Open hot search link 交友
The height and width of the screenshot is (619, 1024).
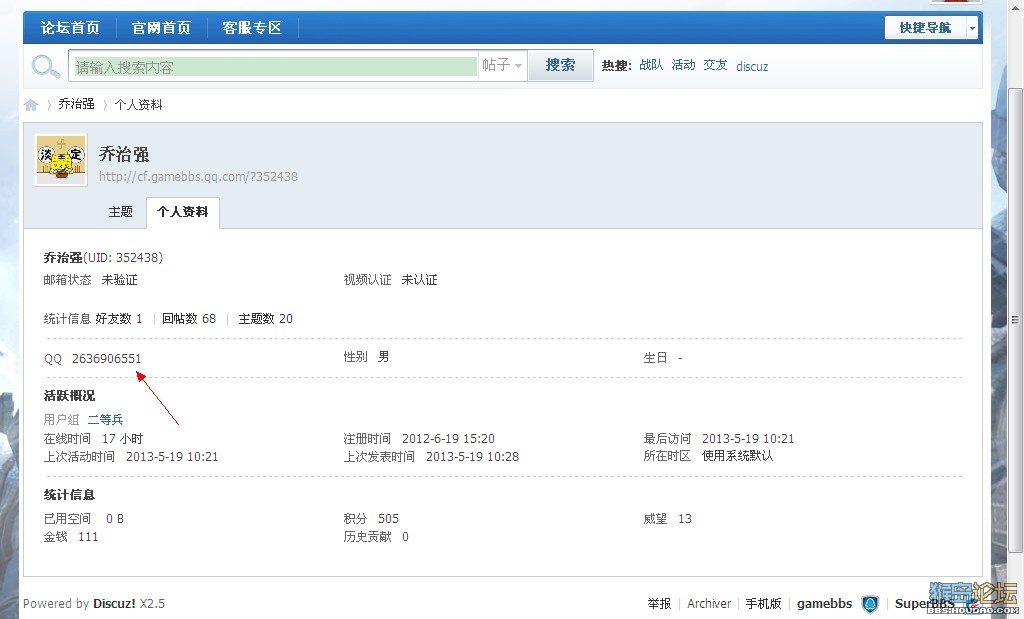(715, 65)
